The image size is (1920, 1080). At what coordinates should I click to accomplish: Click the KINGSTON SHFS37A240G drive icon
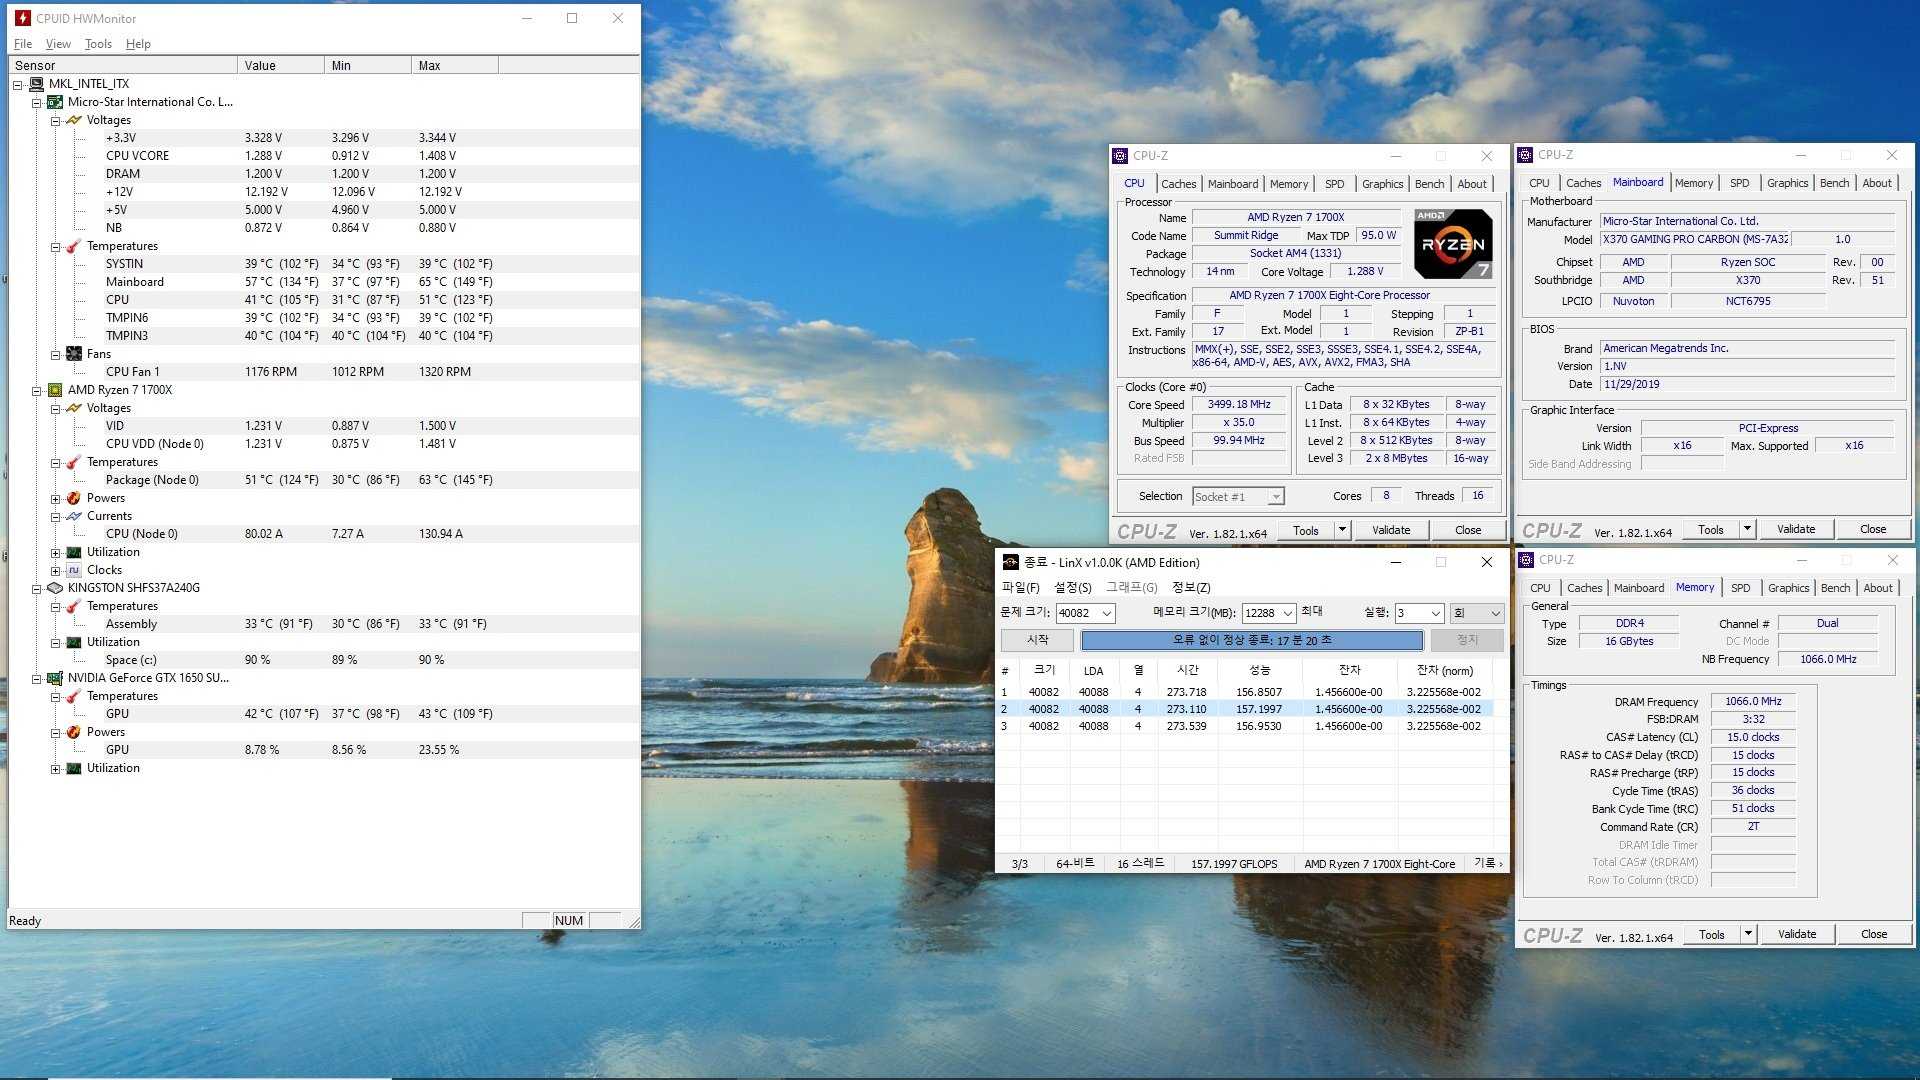55,588
